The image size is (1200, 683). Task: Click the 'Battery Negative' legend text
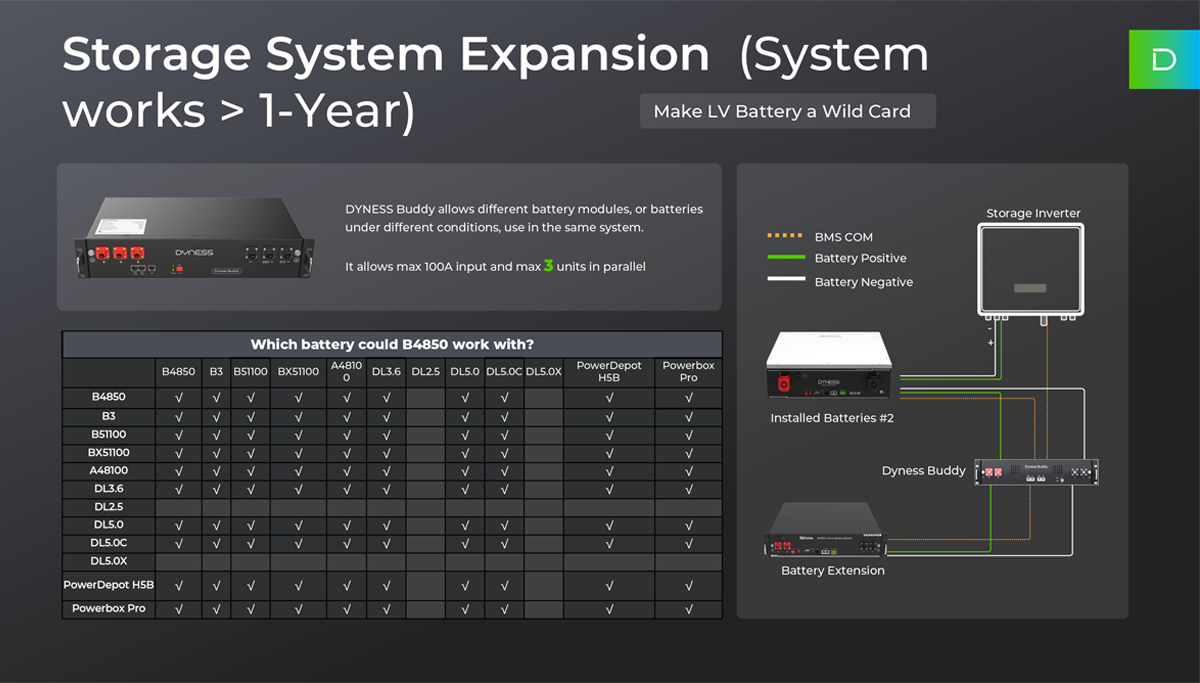(864, 282)
